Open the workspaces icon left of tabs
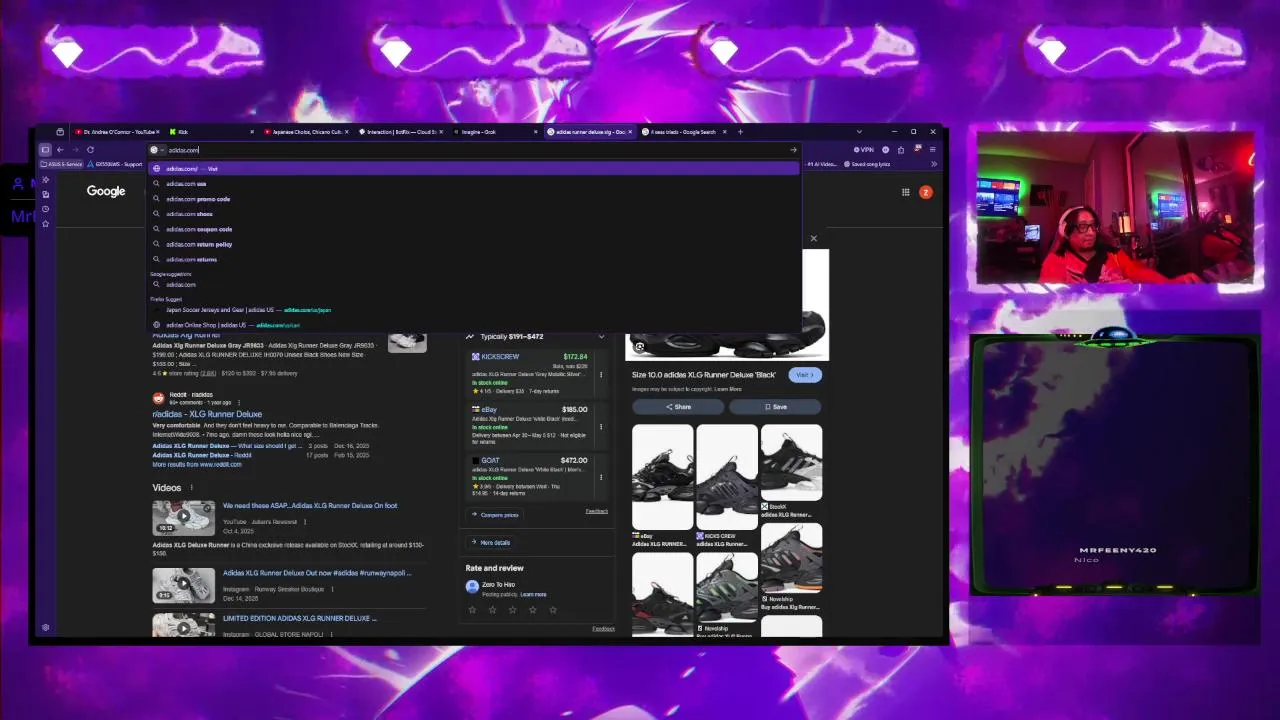The height and width of the screenshot is (720, 1280). point(60,132)
